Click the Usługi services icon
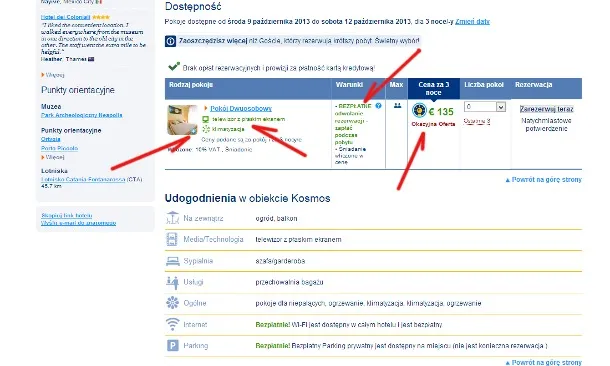Viewport: 610px width, 366px height. coord(172,282)
